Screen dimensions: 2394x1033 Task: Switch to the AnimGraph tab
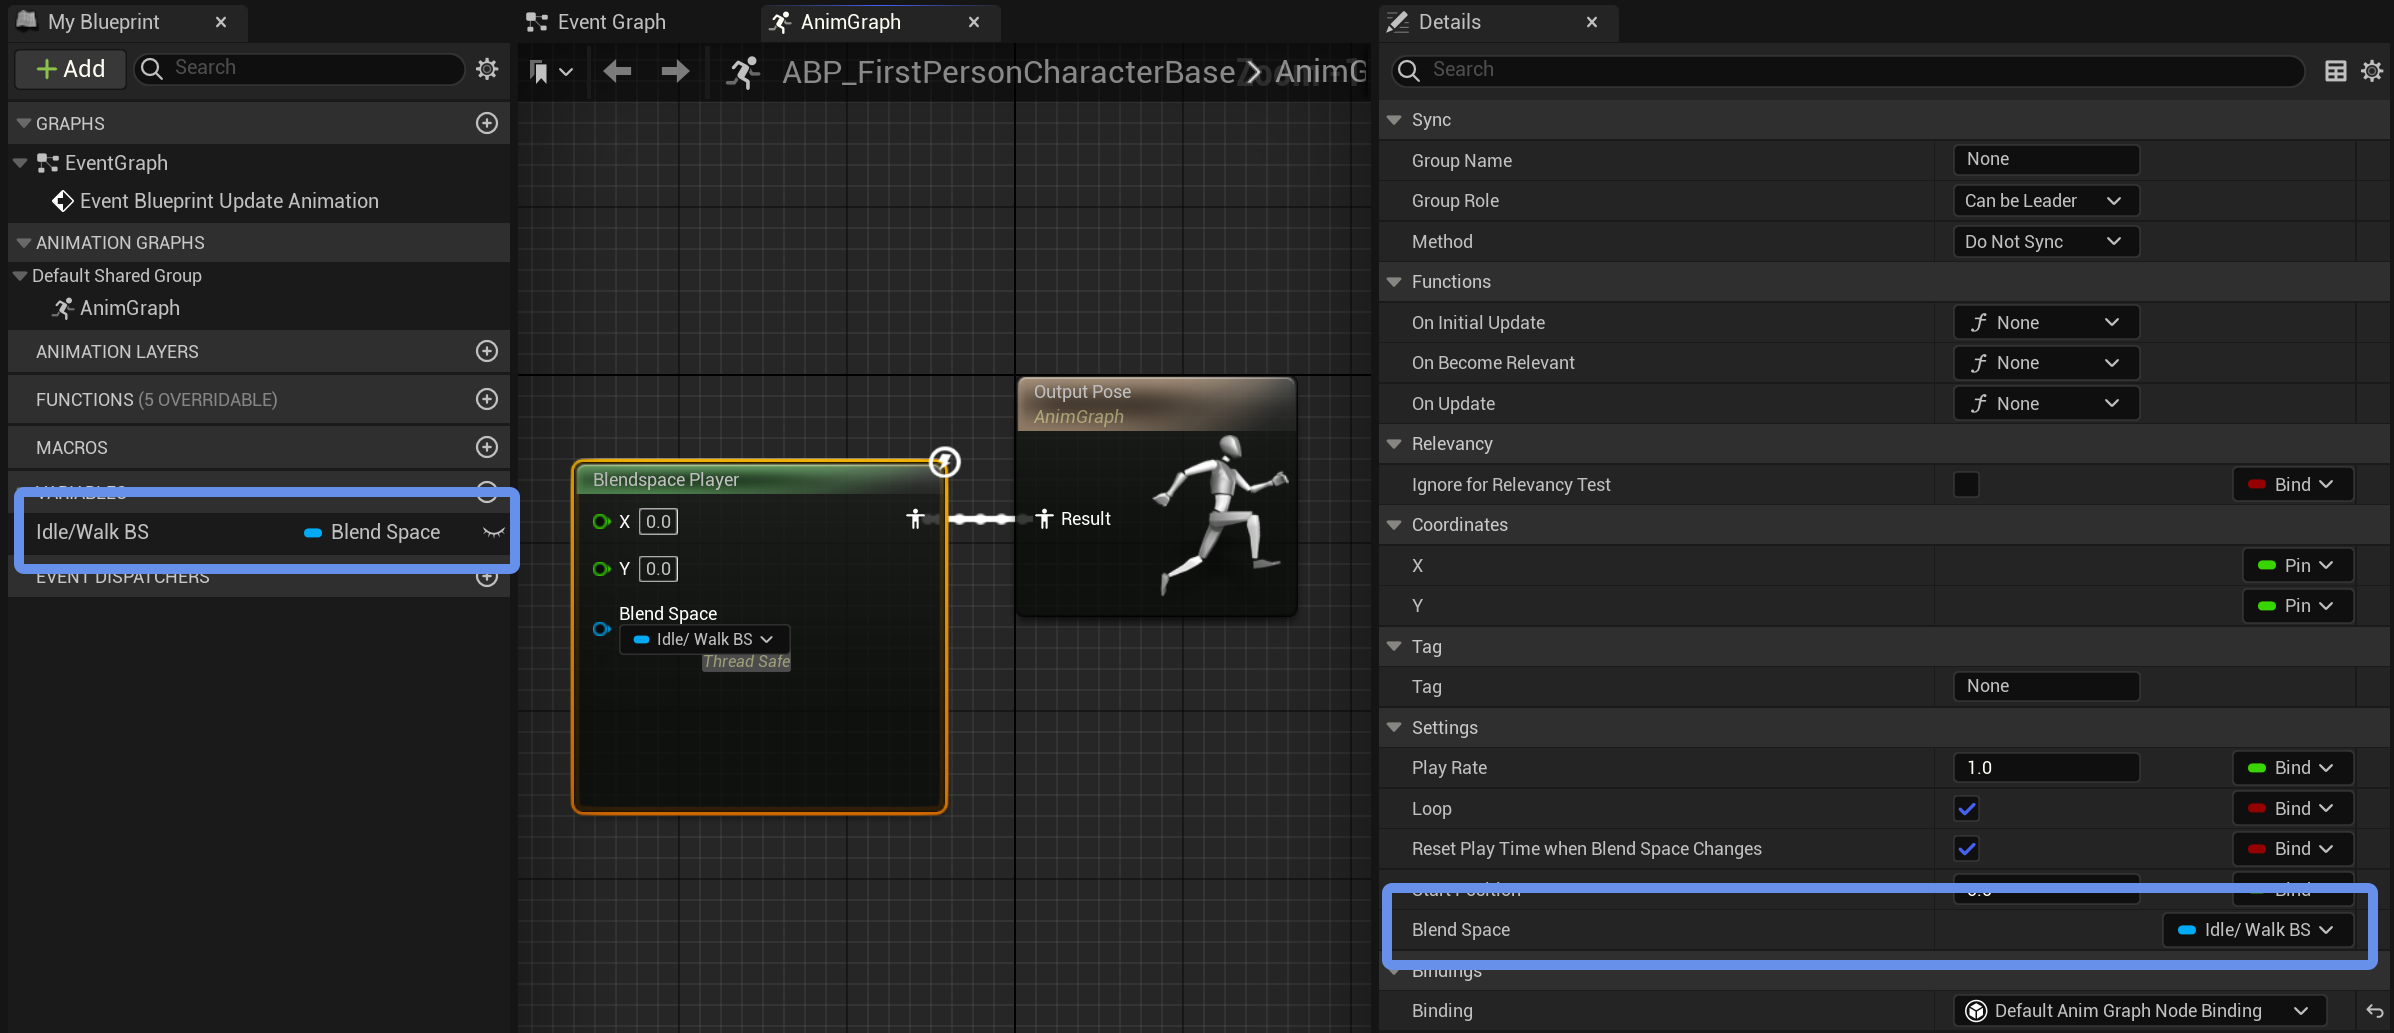(850, 22)
